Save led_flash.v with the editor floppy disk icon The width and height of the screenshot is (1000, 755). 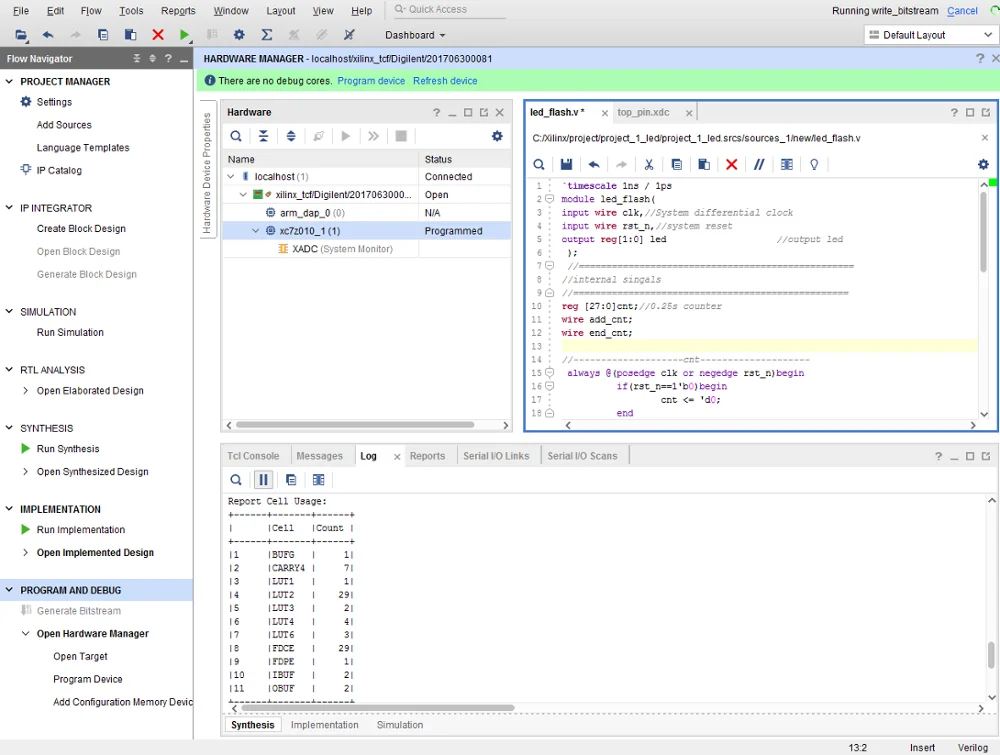(x=566, y=165)
